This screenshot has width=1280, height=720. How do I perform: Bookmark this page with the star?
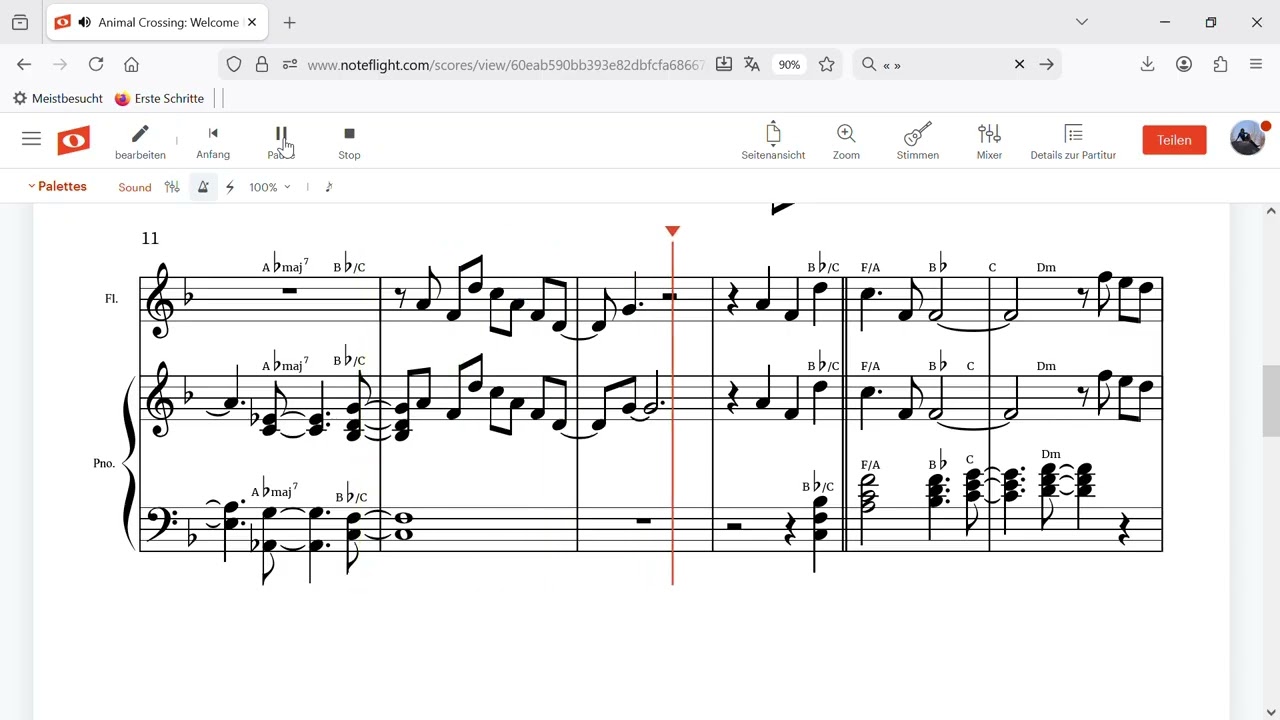point(826,64)
